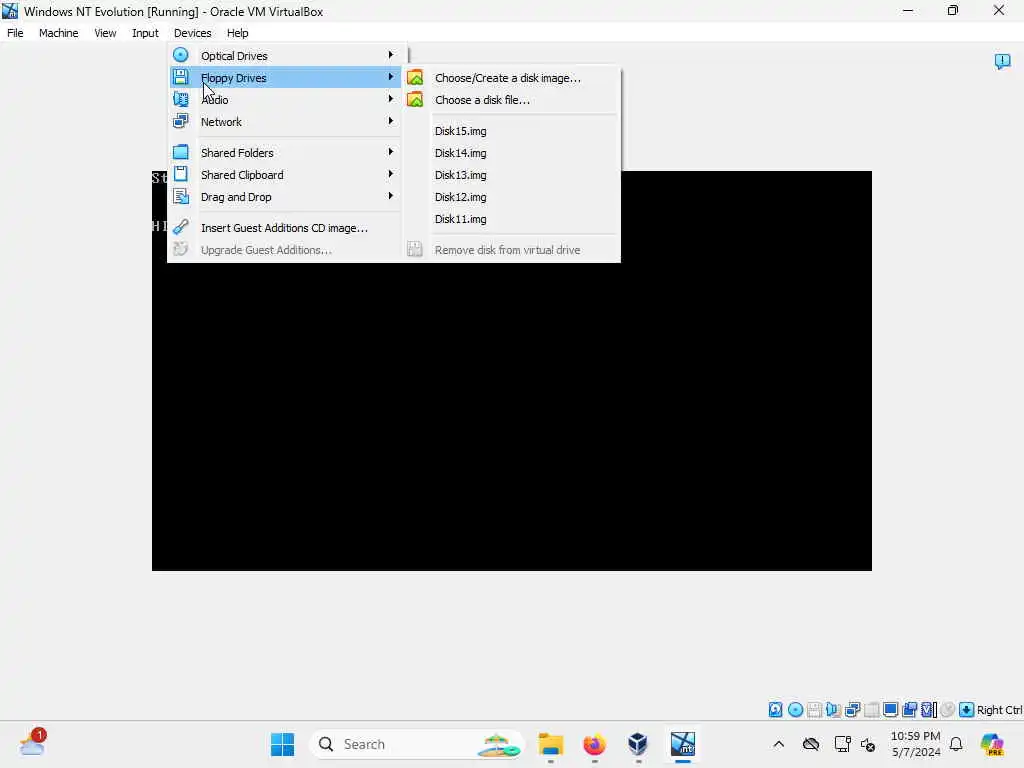The image size is (1024, 768).
Task: Select Insert Guest Additions CD image
Action: click(285, 228)
